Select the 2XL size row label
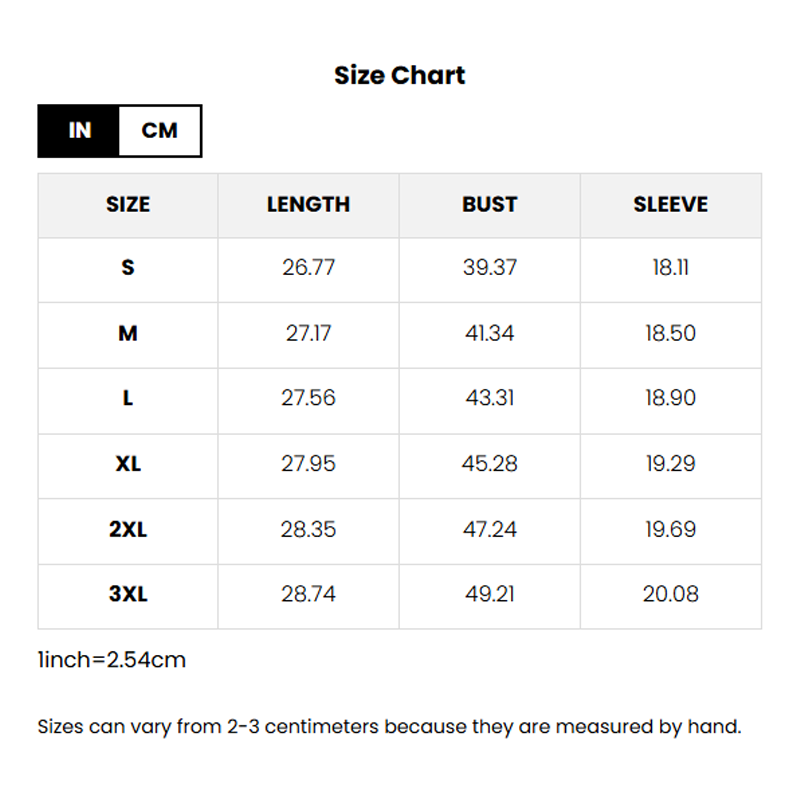This screenshot has height=800, width=800. 128,529
